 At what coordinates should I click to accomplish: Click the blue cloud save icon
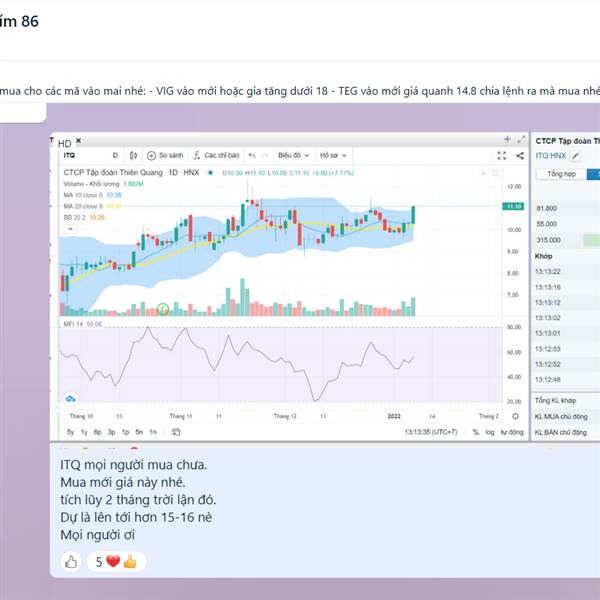(x=70, y=399)
